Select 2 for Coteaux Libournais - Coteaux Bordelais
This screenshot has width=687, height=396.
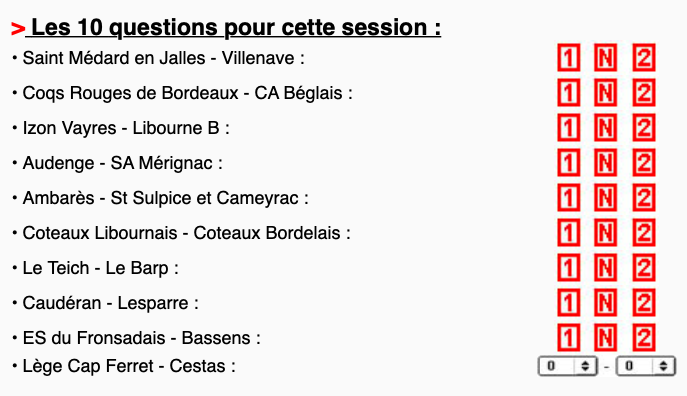[x=644, y=233]
